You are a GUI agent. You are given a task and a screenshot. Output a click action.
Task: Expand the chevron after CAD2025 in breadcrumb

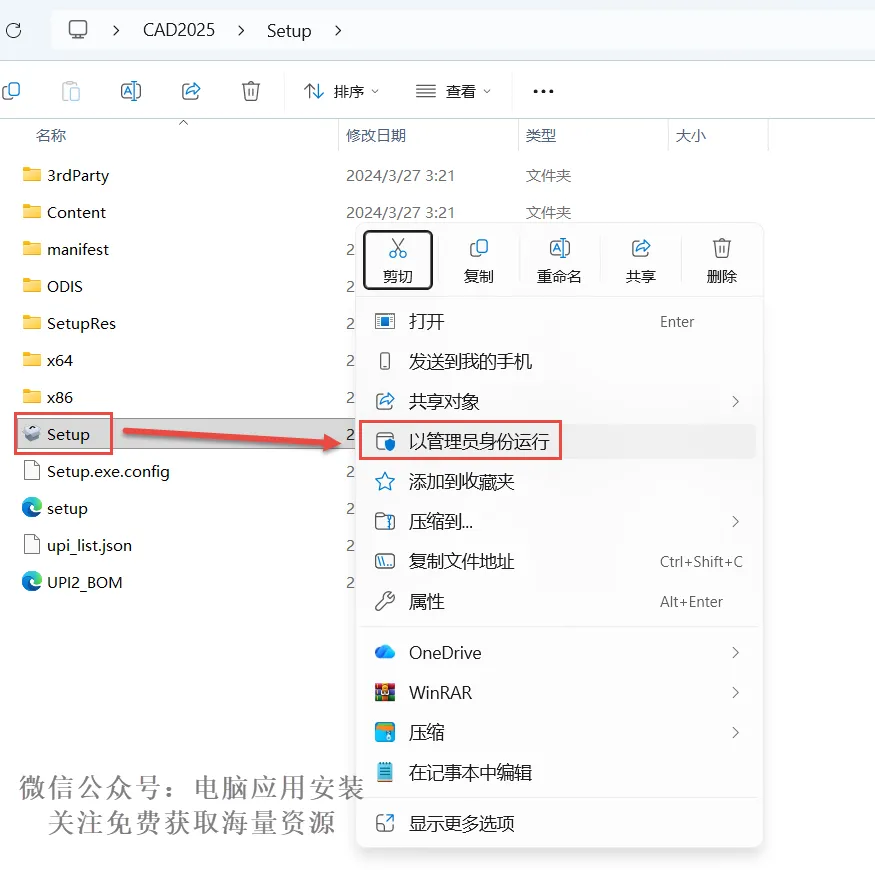coord(241,31)
